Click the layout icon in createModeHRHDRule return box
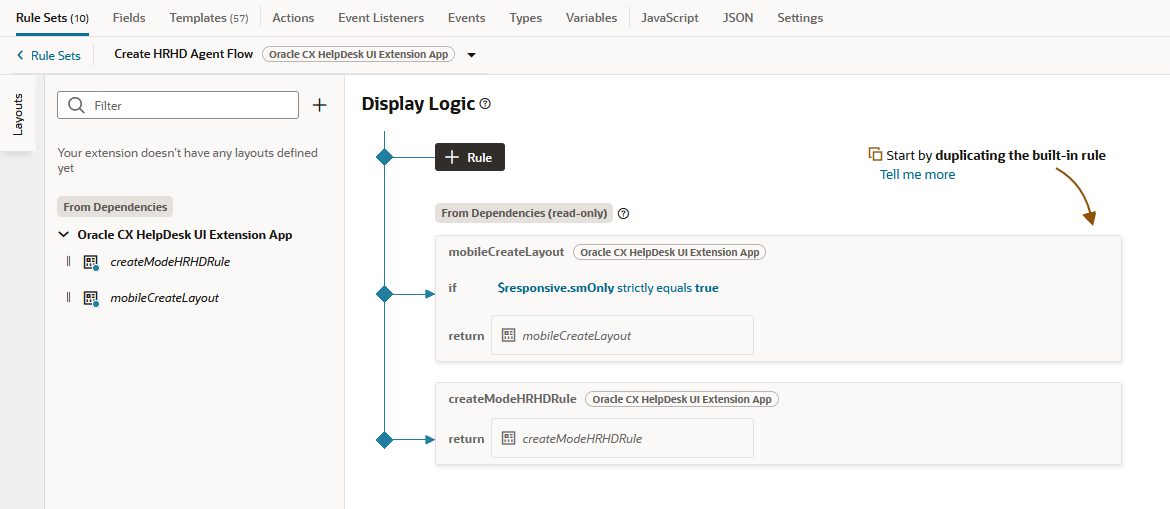The height and width of the screenshot is (509, 1170). (x=509, y=438)
